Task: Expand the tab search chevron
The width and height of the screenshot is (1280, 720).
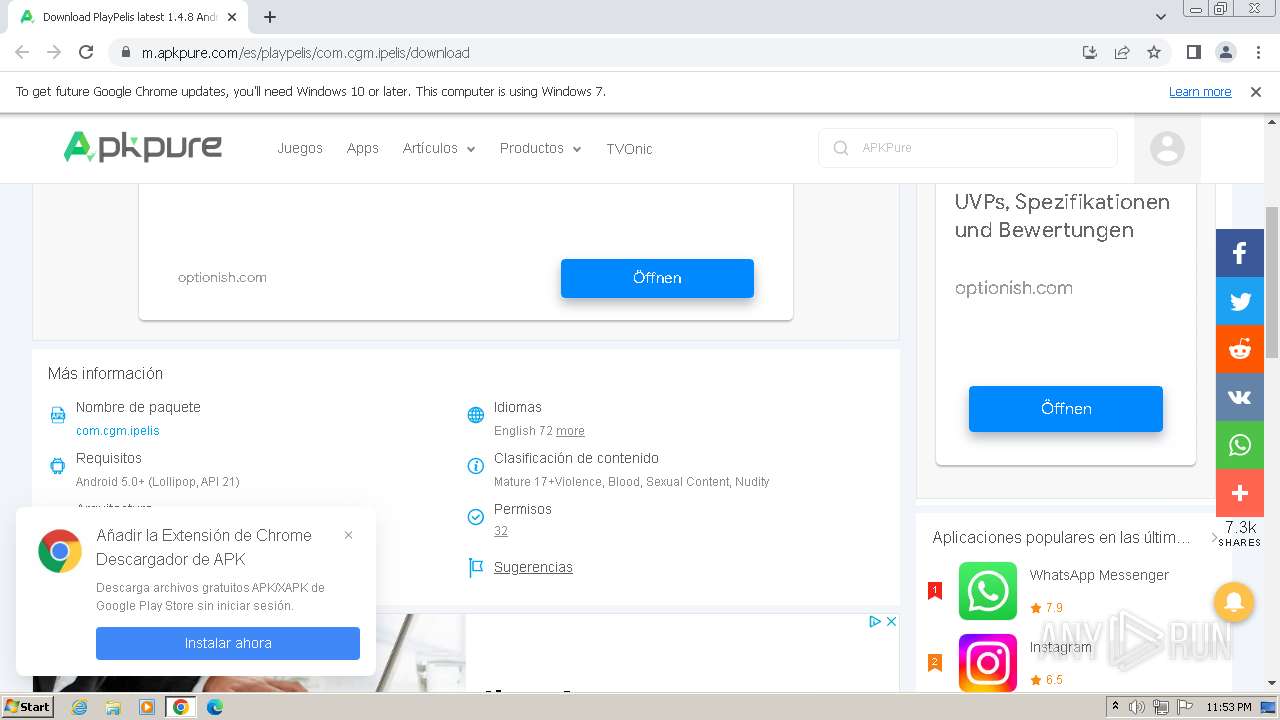Action: coord(1161,17)
